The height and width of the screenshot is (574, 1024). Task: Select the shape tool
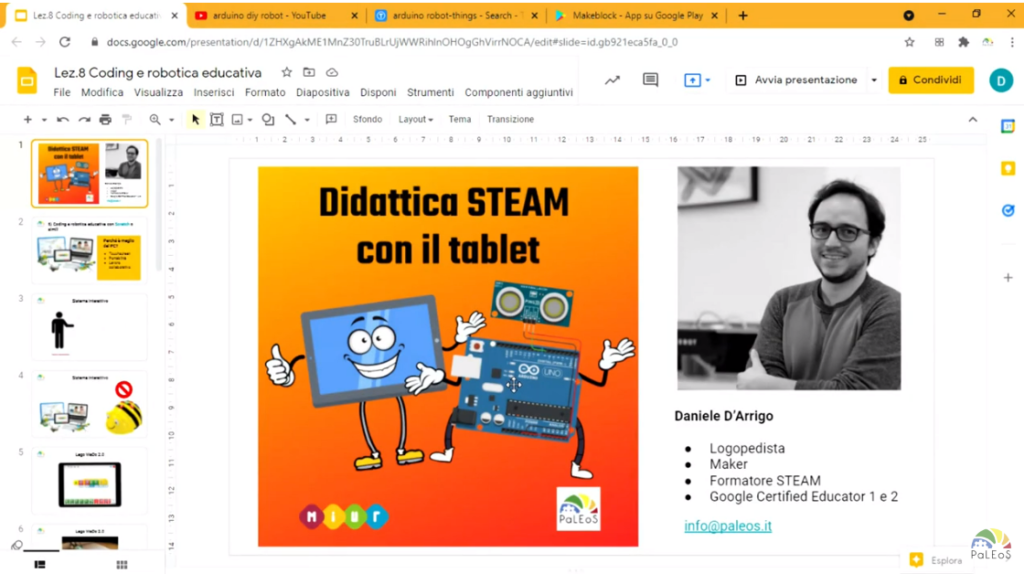(268, 120)
